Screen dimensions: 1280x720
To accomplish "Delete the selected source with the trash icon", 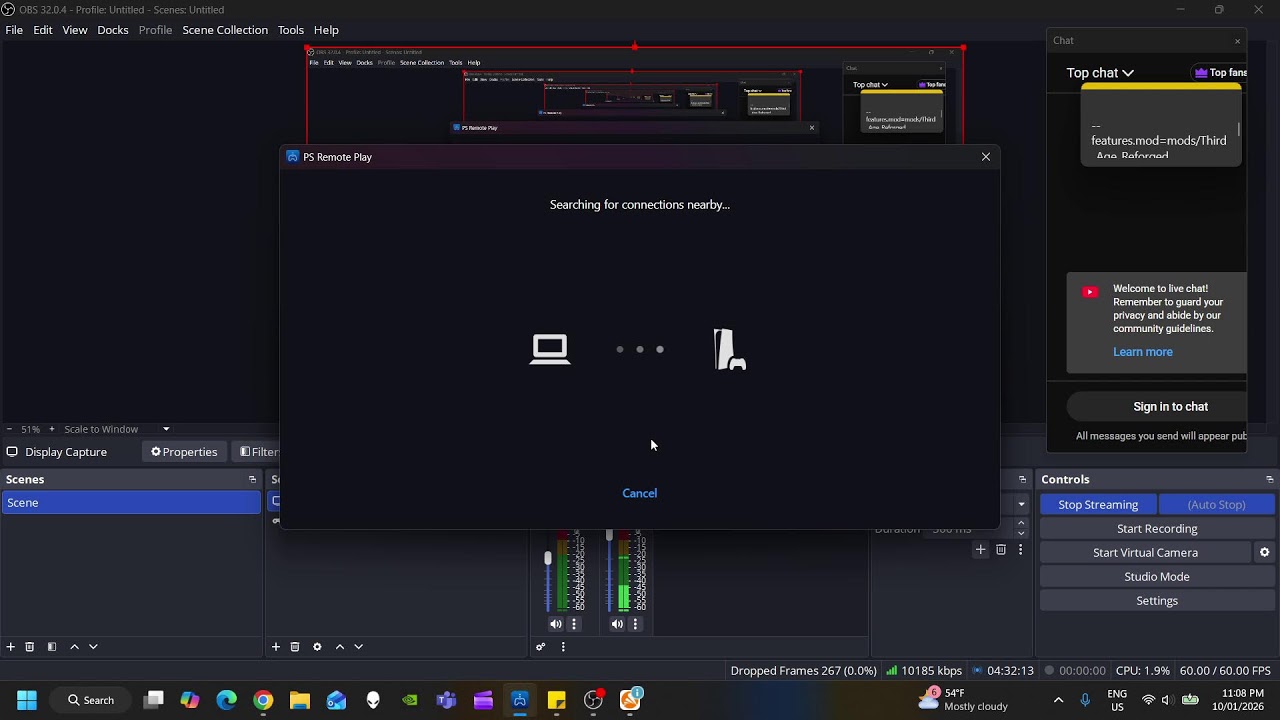I will [295, 647].
